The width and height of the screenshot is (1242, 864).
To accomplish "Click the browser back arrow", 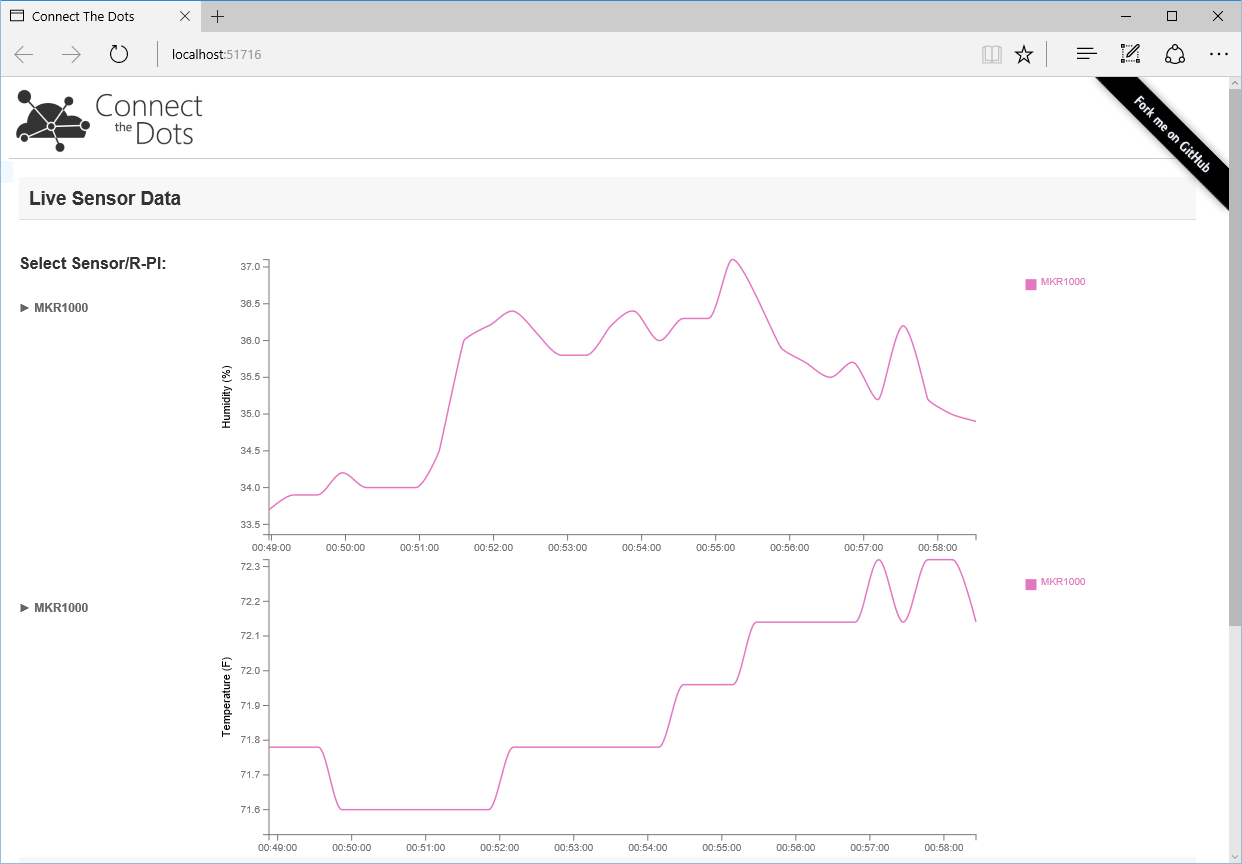I will tap(23, 54).
